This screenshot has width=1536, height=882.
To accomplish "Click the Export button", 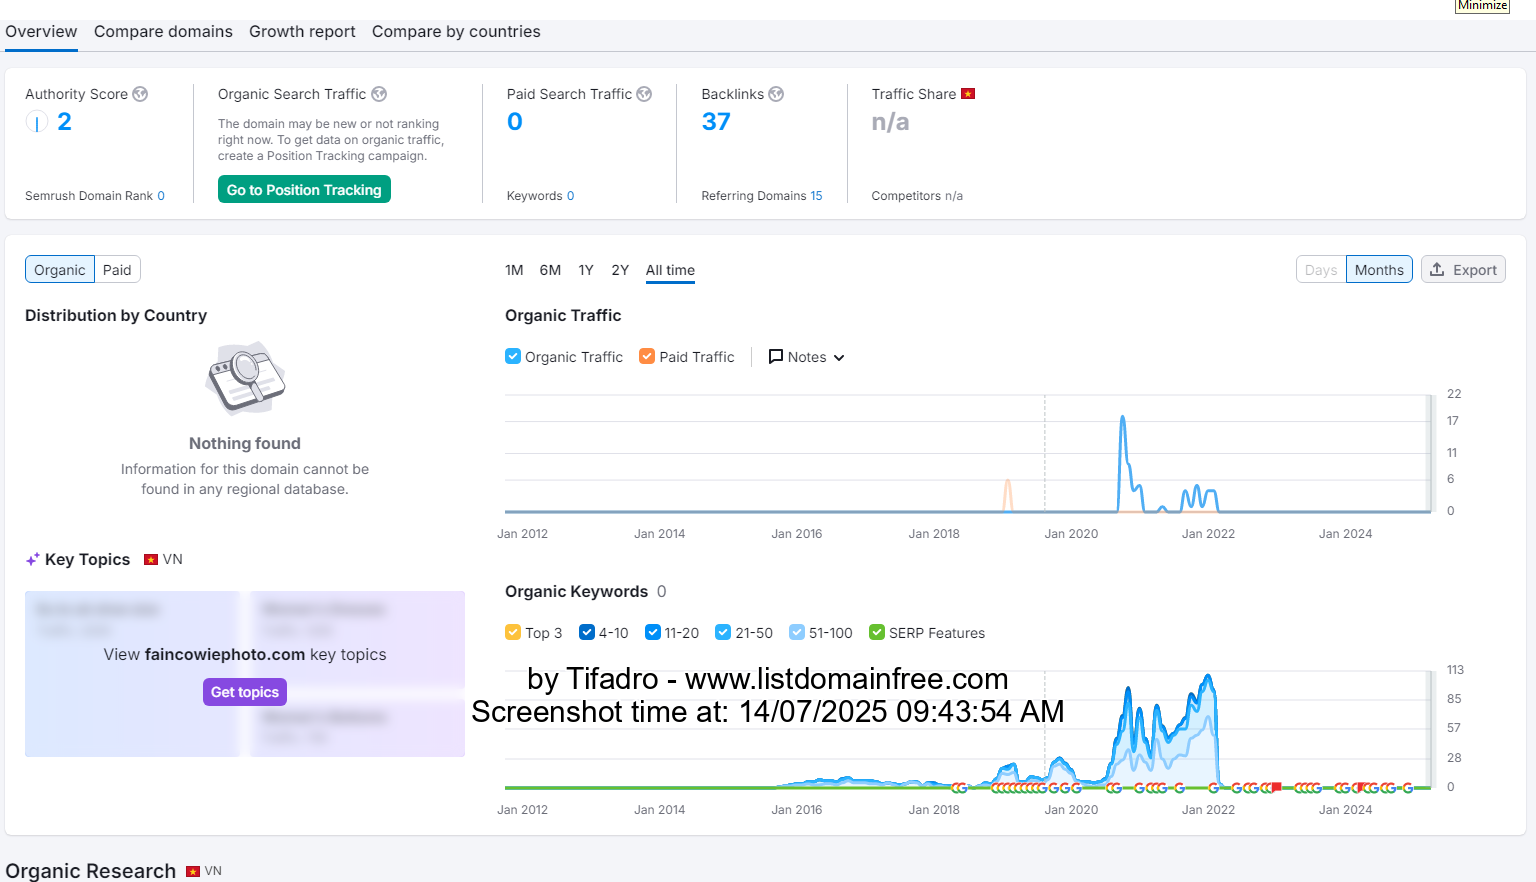I will point(1463,270).
